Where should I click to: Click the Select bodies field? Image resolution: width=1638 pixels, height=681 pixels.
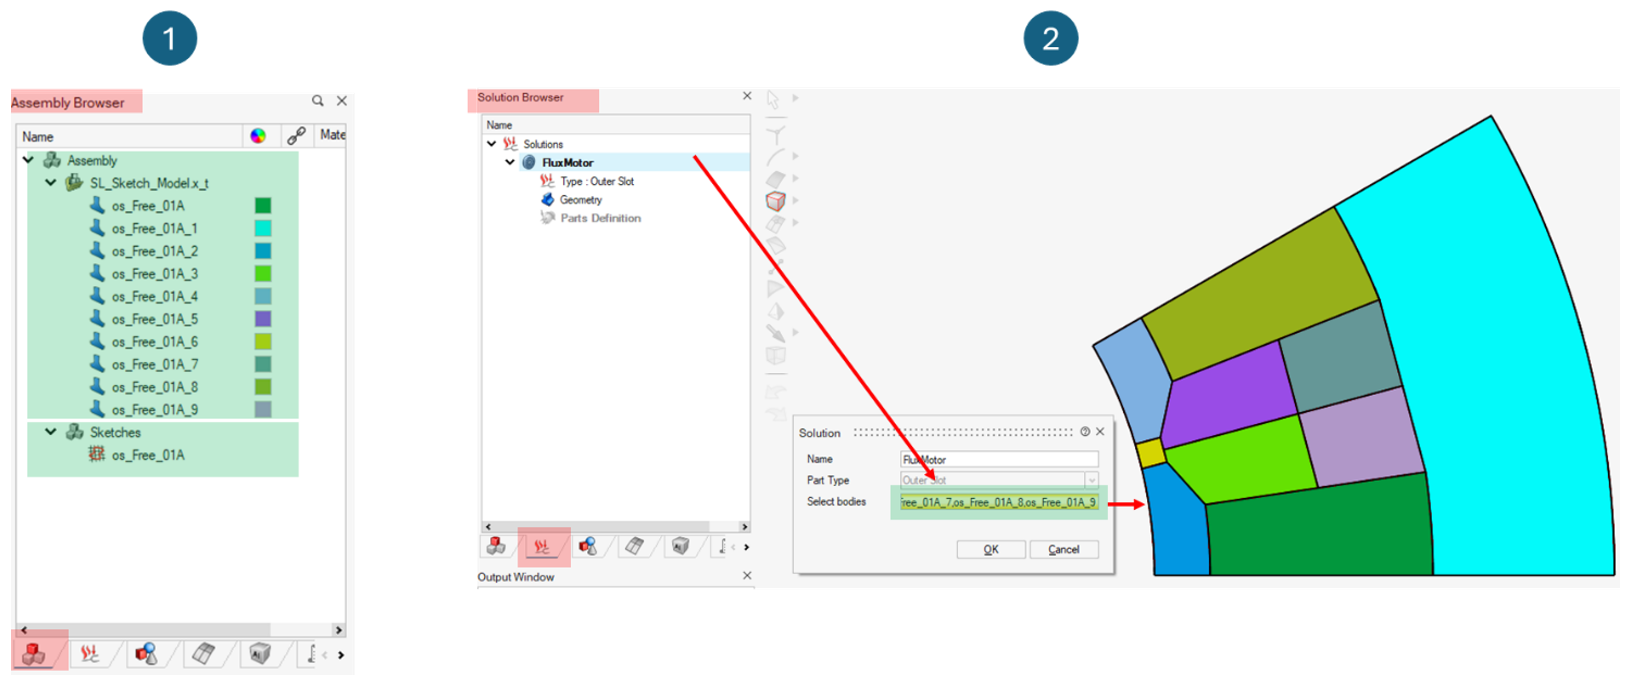(999, 502)
